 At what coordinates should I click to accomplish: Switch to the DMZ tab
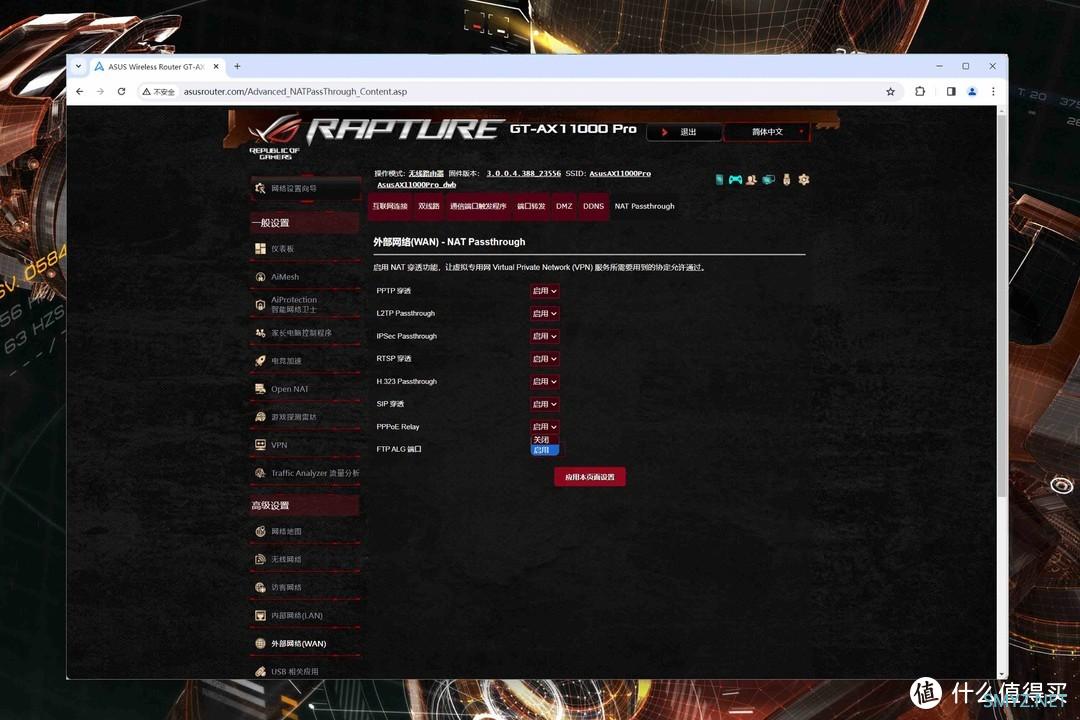click(x=564, y=206)
